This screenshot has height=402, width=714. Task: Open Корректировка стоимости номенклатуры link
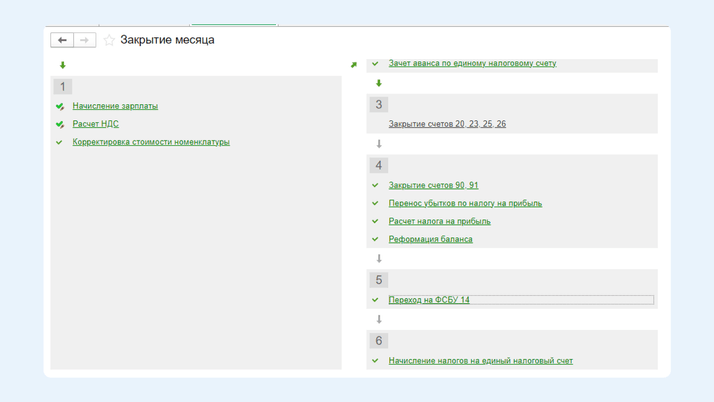(151, 142)
